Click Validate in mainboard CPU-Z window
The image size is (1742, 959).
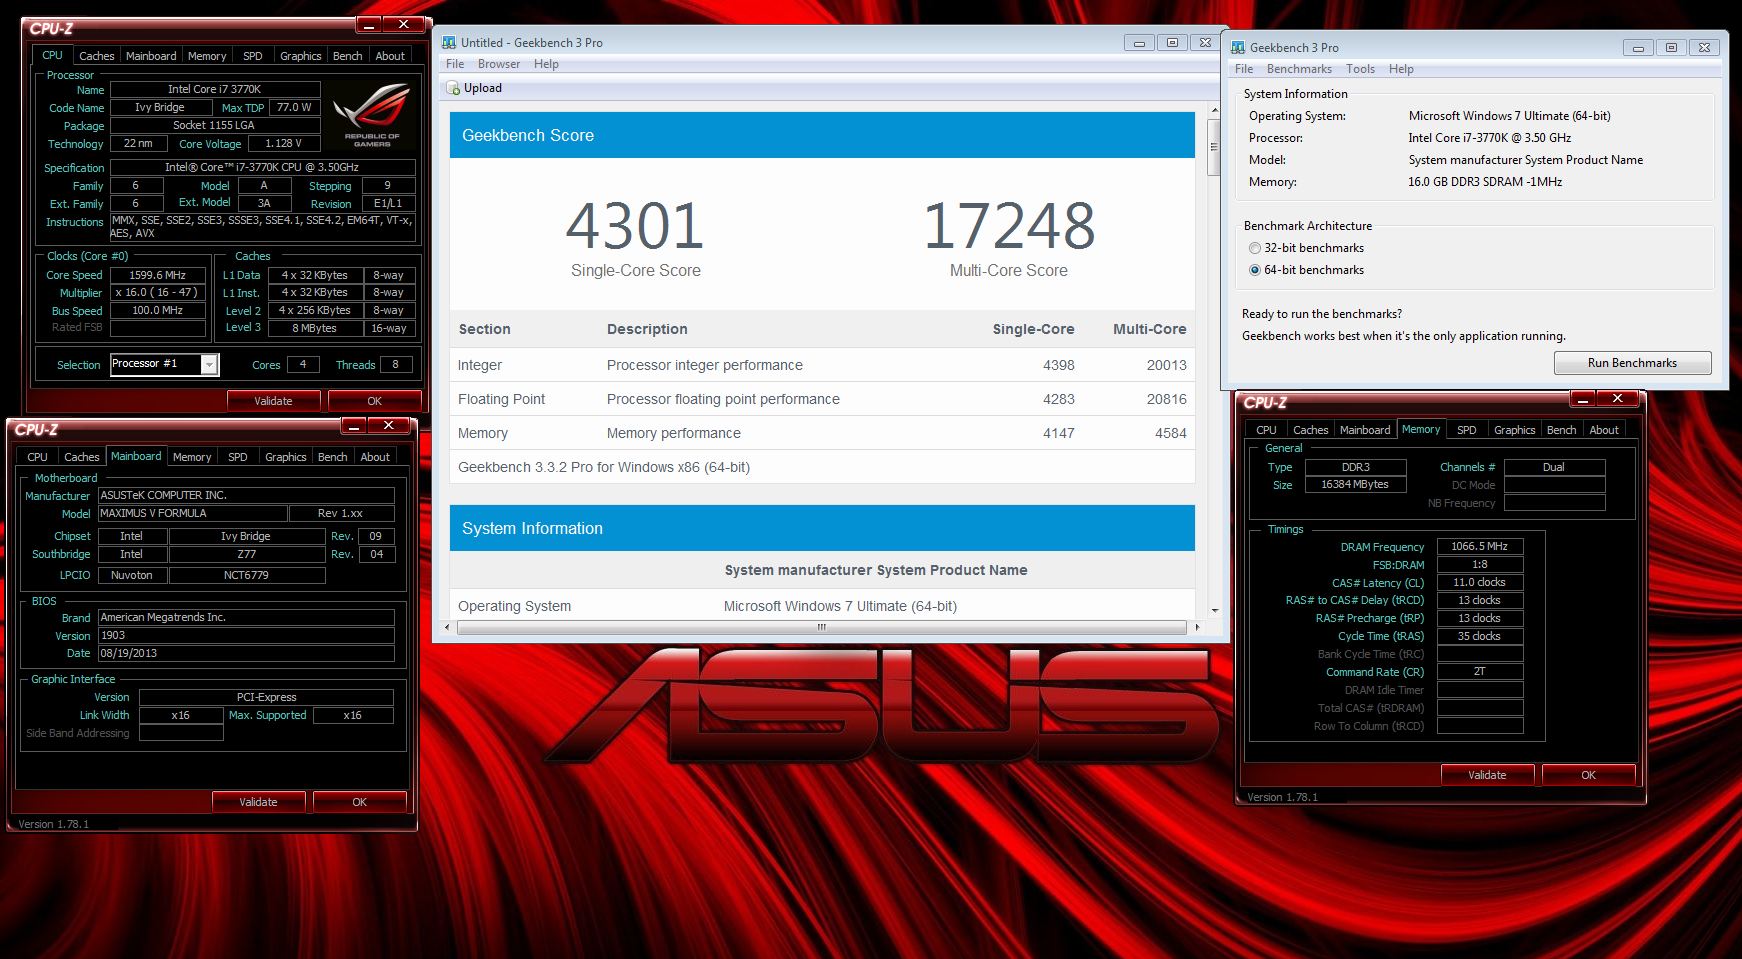pyautogui.click(x=258, y=802)
